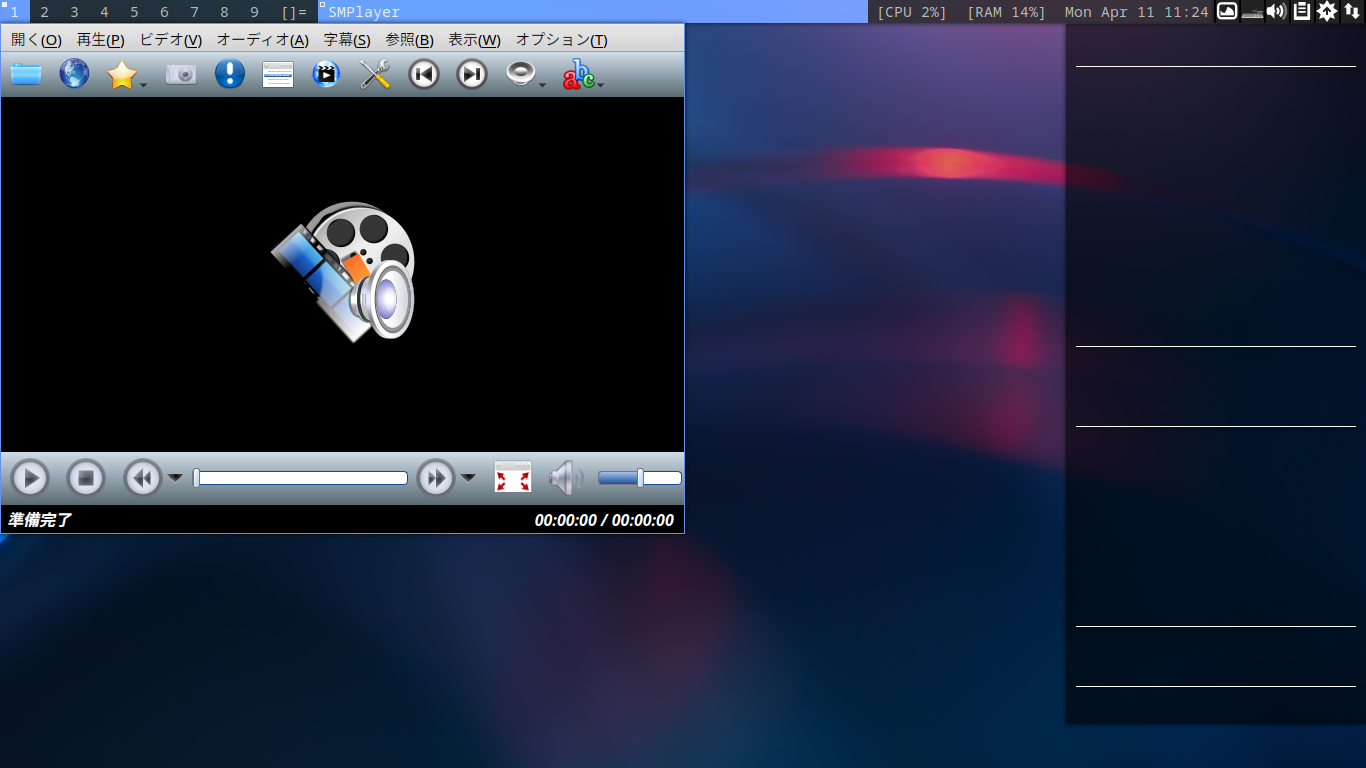Click the SMPlayer title in the top bar

[x=364, y=12]
